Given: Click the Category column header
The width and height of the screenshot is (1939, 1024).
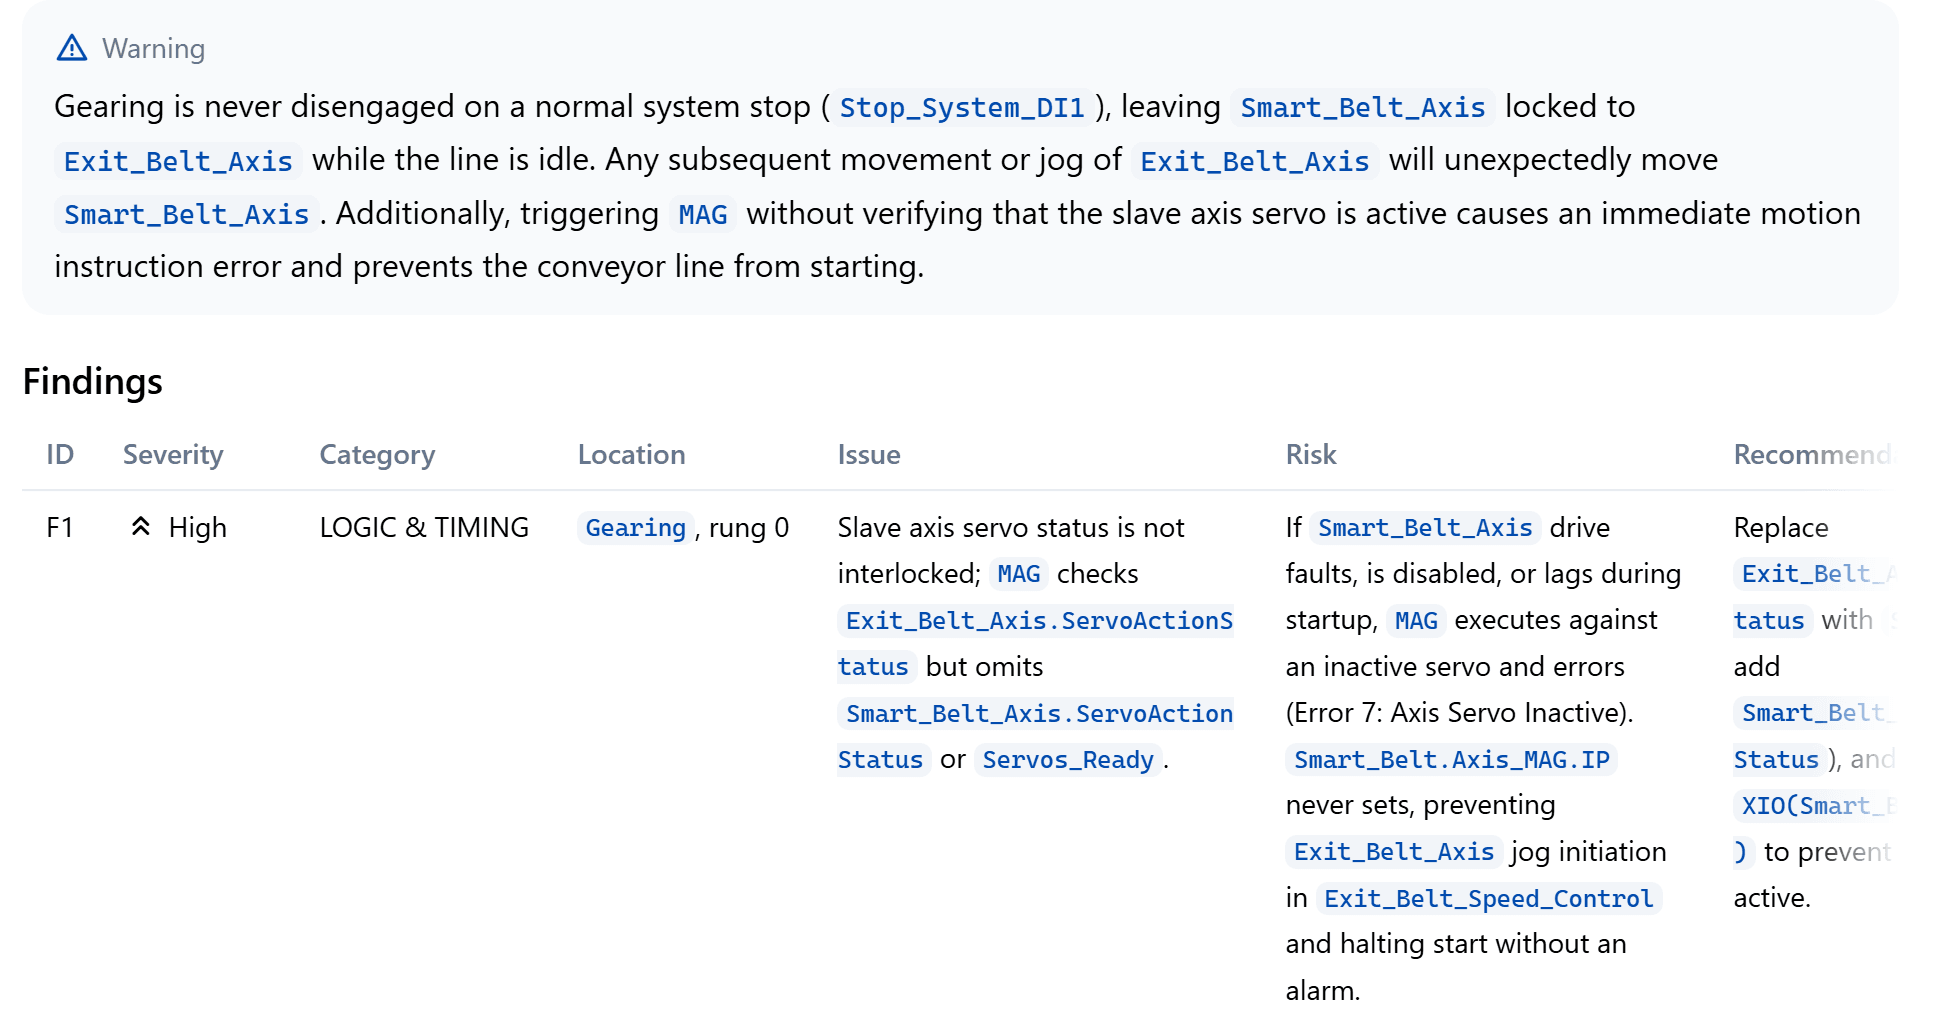Looking at the screenshot, I should tap(377, 454).
